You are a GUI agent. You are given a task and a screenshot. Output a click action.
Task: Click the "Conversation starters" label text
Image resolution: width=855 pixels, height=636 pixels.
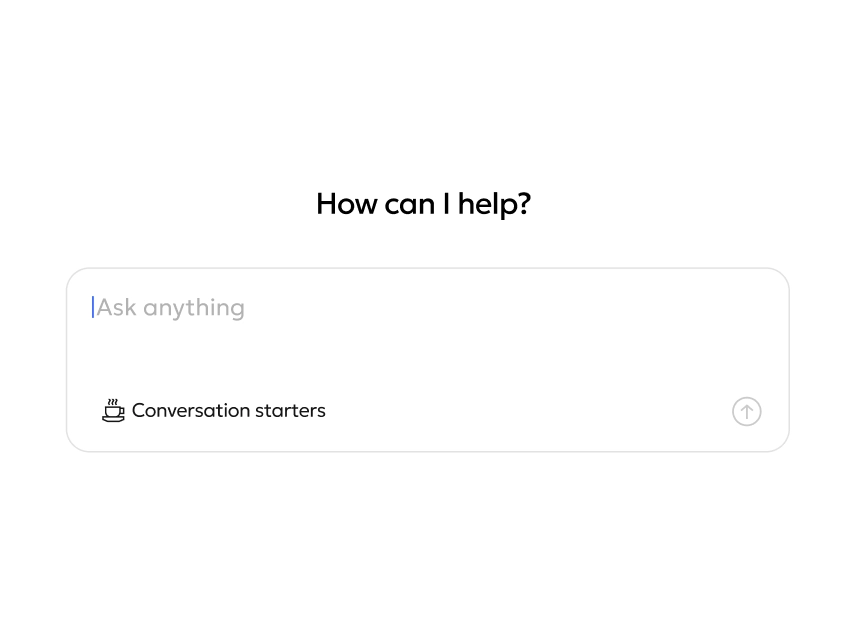[x=229, y=410]
